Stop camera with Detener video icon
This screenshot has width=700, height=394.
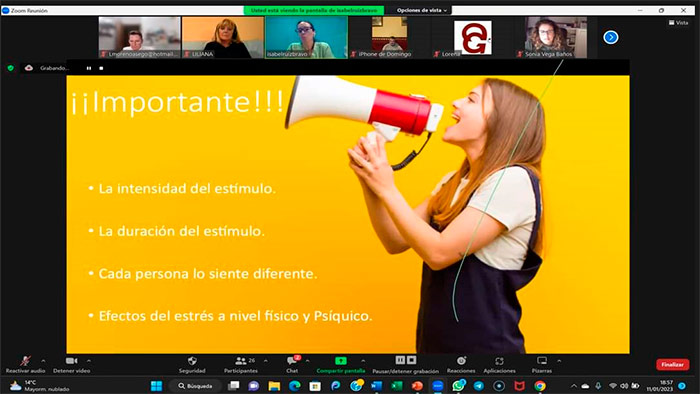click(71, 361)
